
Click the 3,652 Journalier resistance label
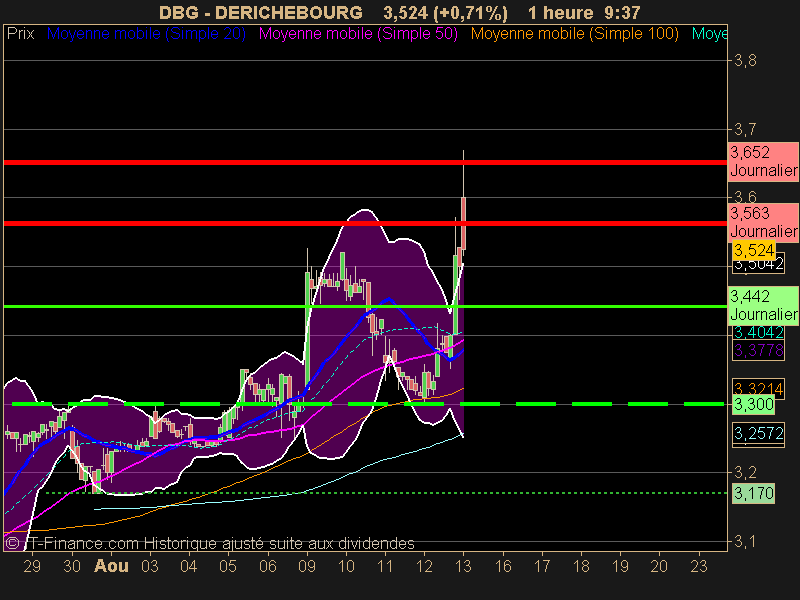click(763, 161)
